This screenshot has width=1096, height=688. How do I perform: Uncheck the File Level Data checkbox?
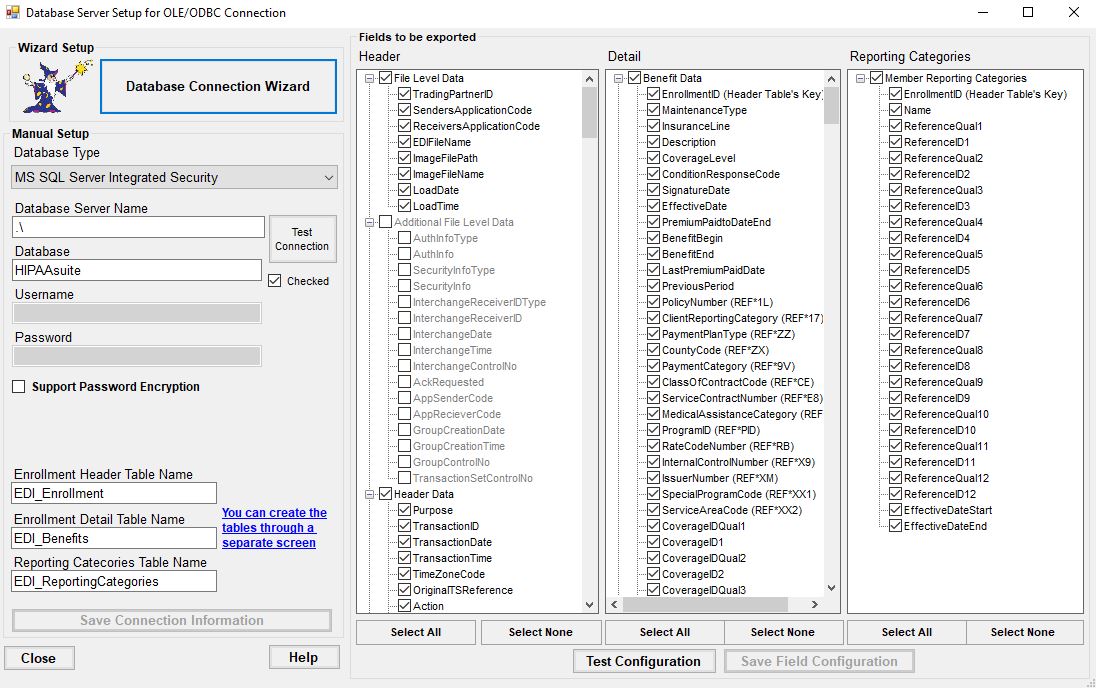point(385,78)
